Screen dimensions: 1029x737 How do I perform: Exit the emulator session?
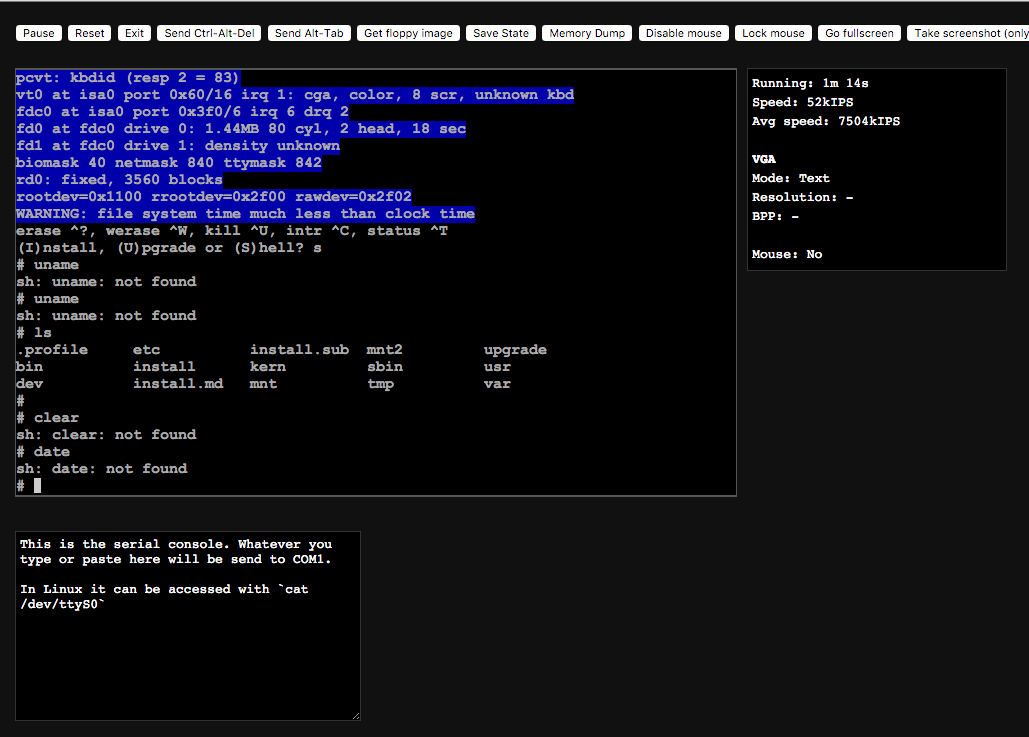point(133,32)
